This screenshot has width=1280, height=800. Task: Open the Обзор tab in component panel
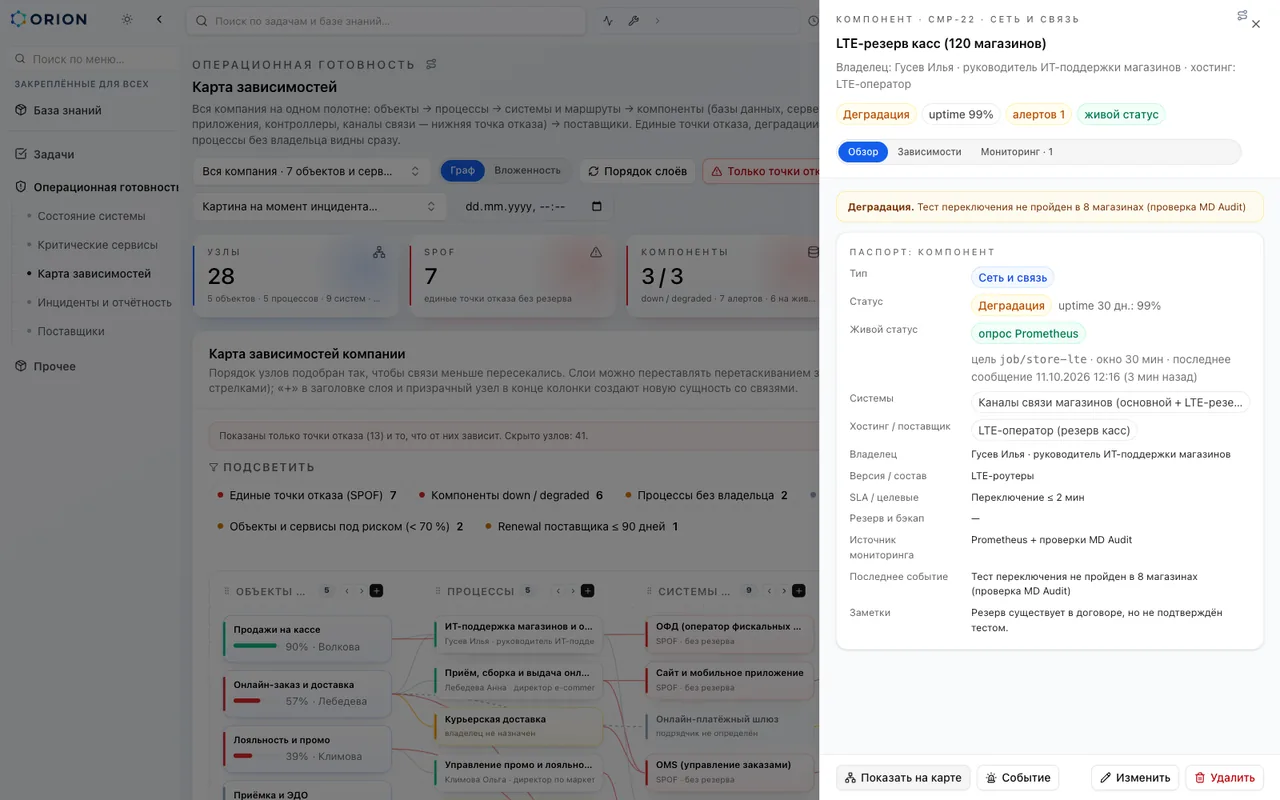point(863,152)
